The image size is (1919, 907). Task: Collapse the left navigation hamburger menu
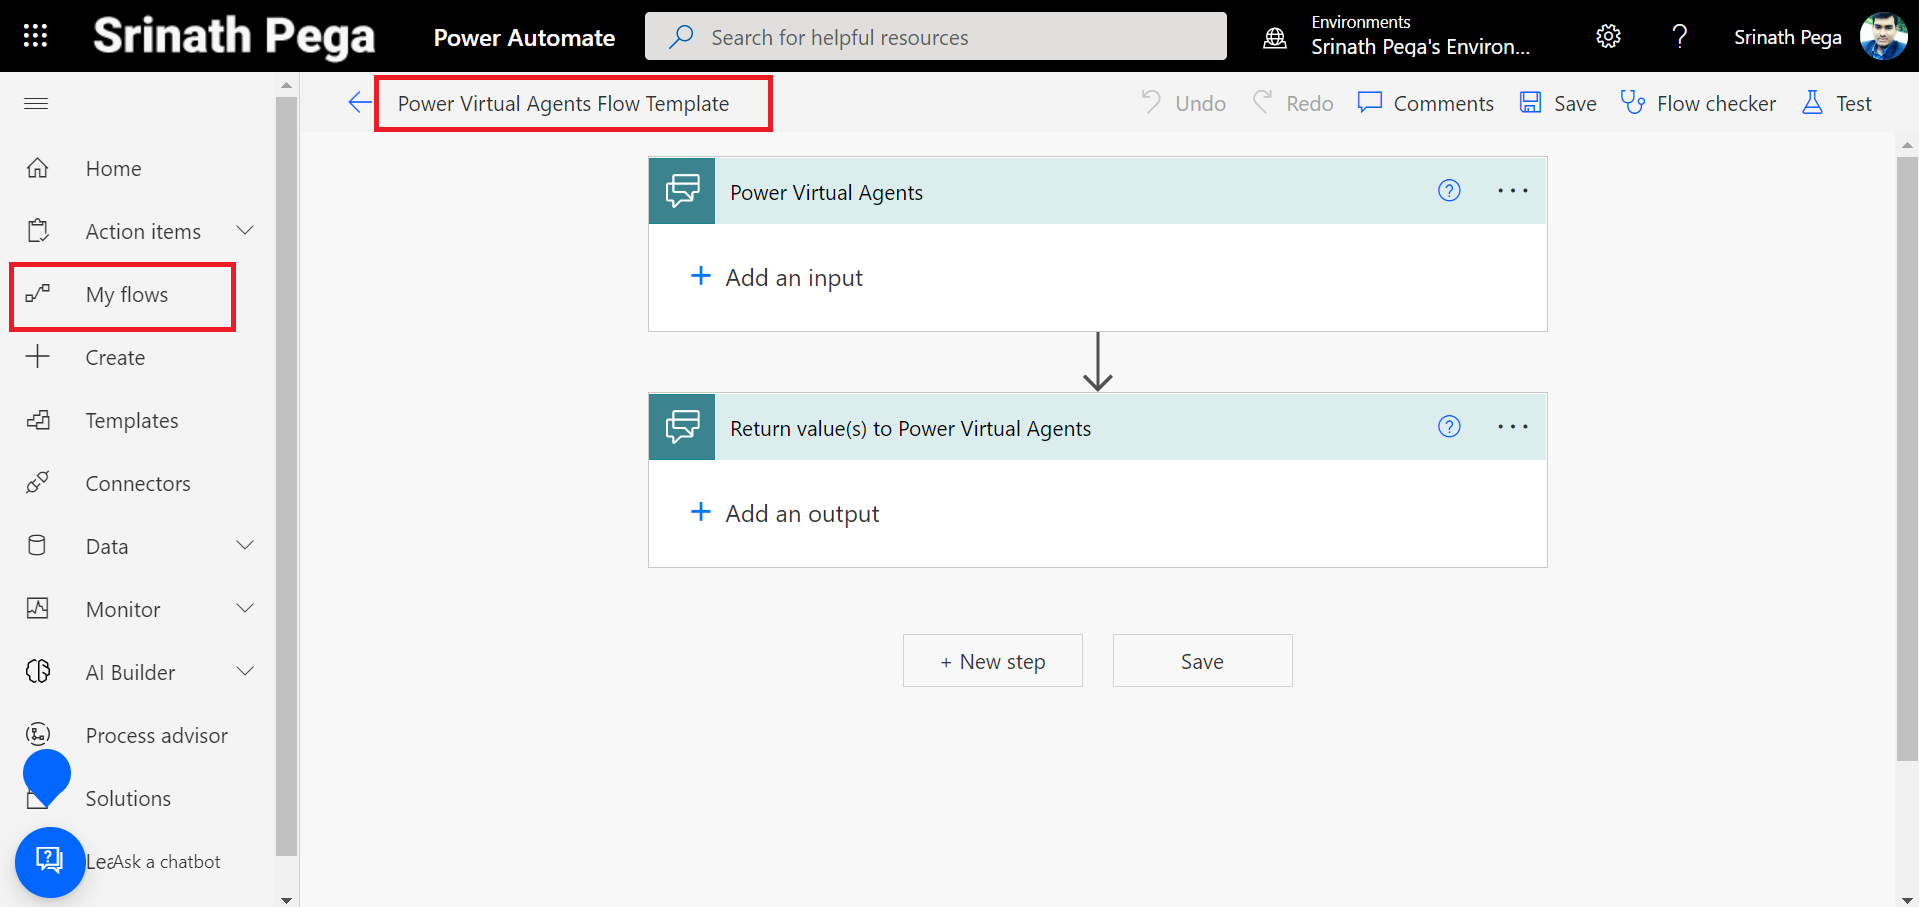(x=36, y=104)
